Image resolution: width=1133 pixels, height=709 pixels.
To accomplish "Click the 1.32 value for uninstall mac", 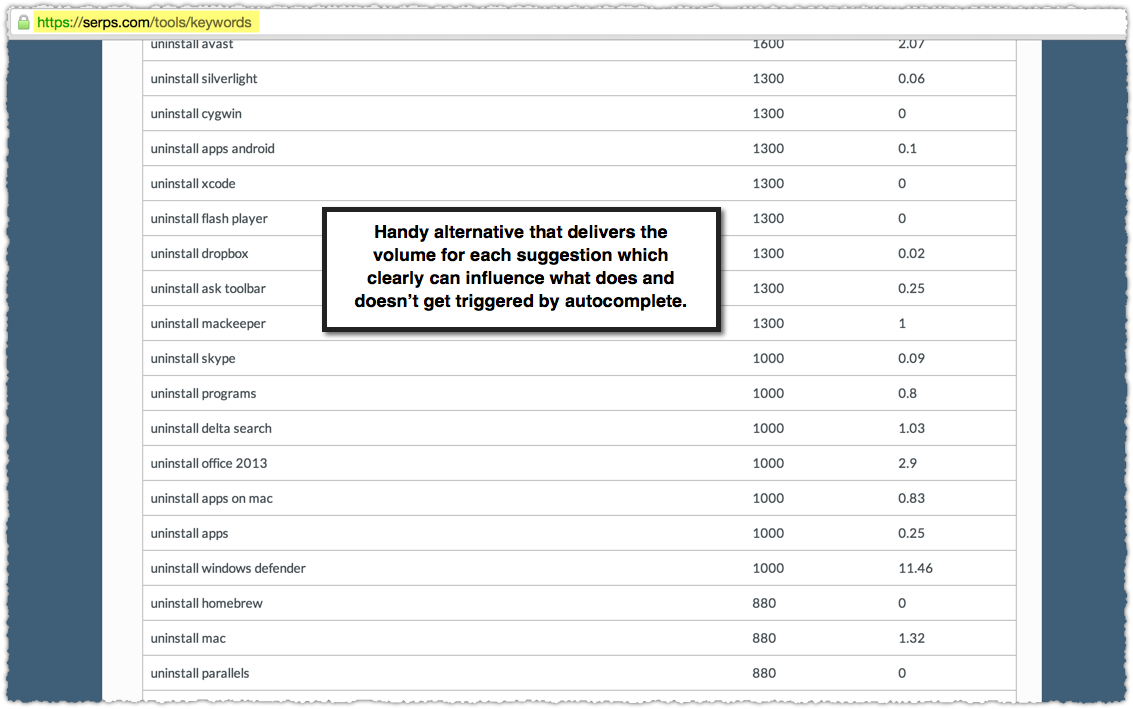I will click(x=911, y=638).
